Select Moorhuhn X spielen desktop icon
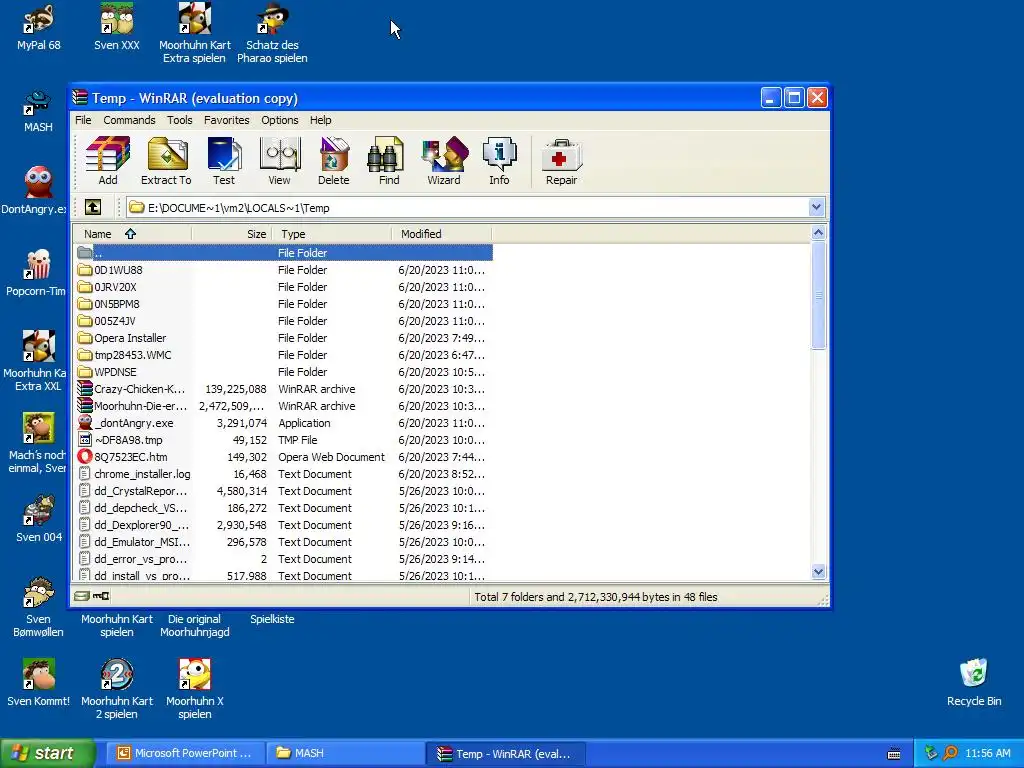Viewport: 1024px width, 768px height. pos(195,689)
